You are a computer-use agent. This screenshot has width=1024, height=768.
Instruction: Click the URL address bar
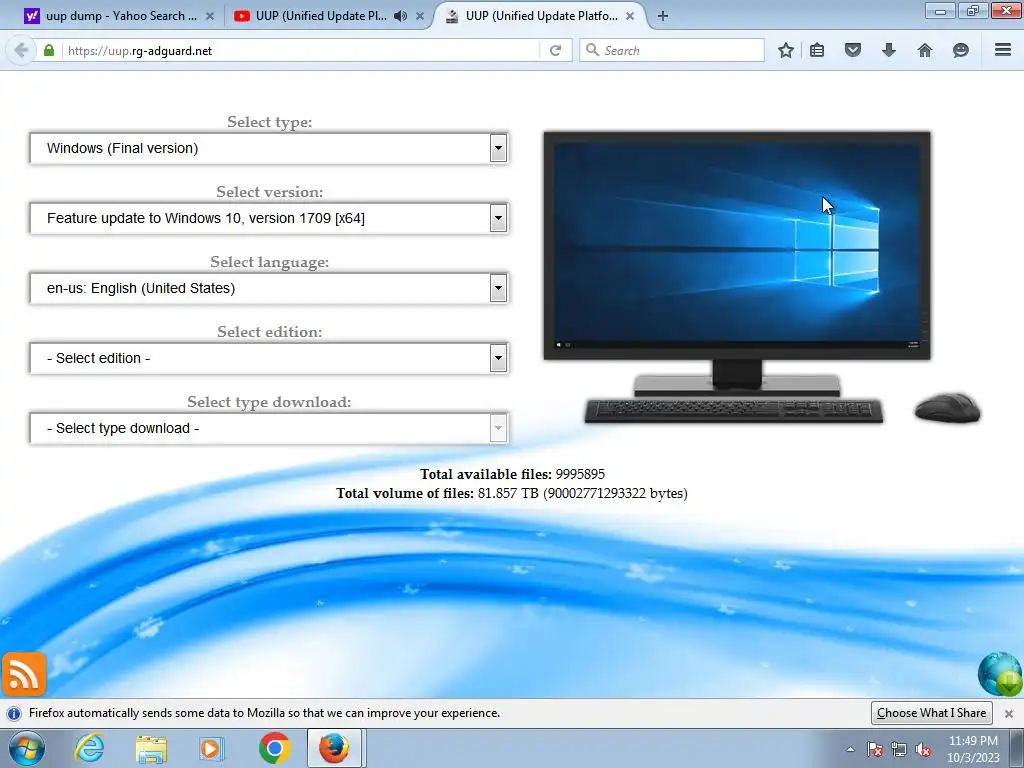(x=300, y=50)
